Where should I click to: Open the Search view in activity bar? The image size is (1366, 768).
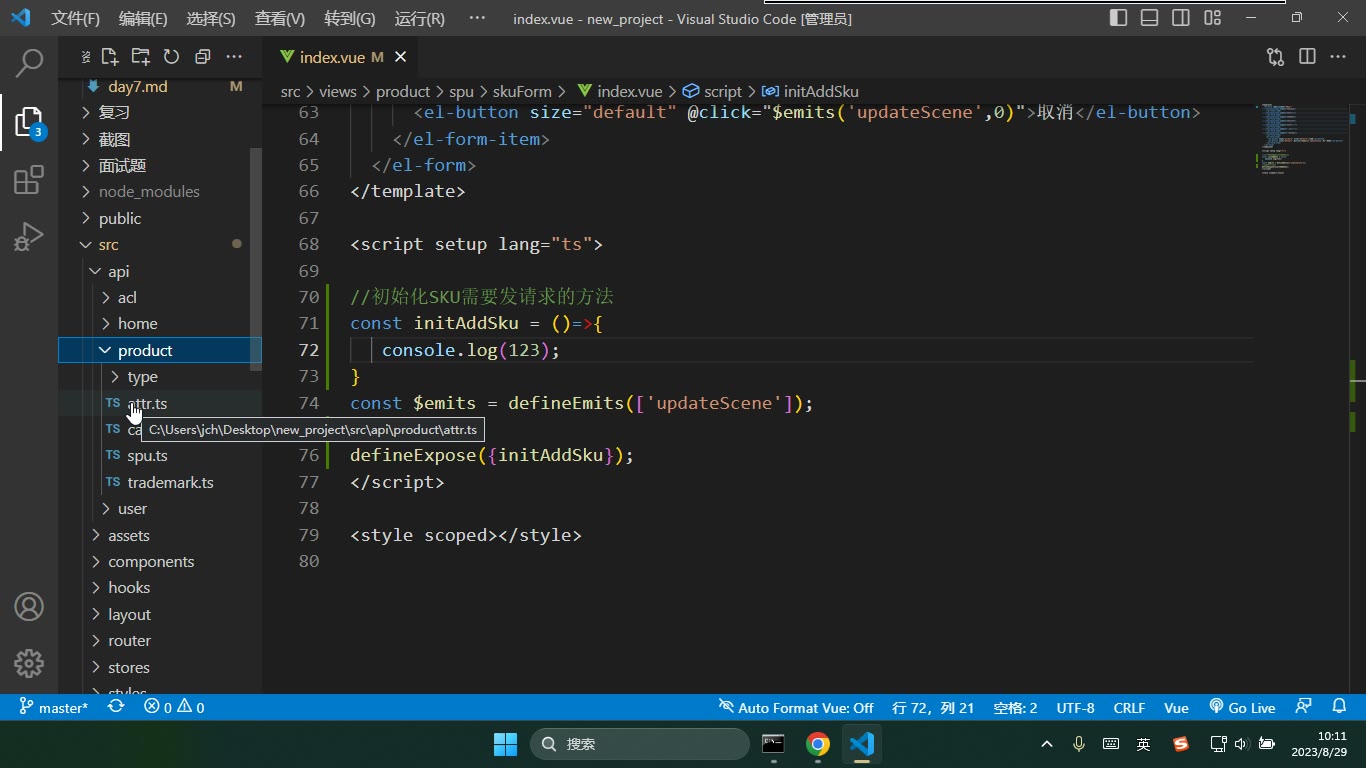[29, 64]
